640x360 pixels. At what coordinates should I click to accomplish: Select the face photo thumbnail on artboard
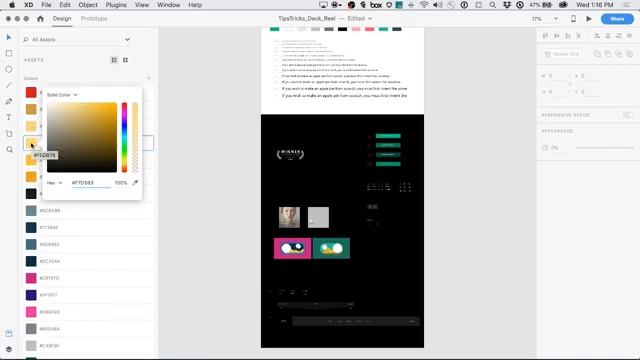coord(289,217)
